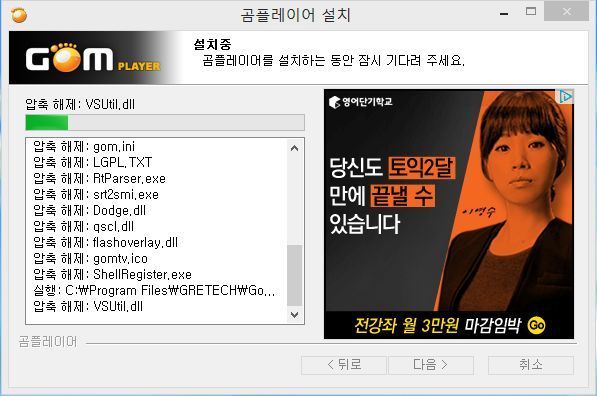The height and width of the screenshot is (396, 597).
Task: Click the log list scroll up arrow
Action: click(294, 148)
